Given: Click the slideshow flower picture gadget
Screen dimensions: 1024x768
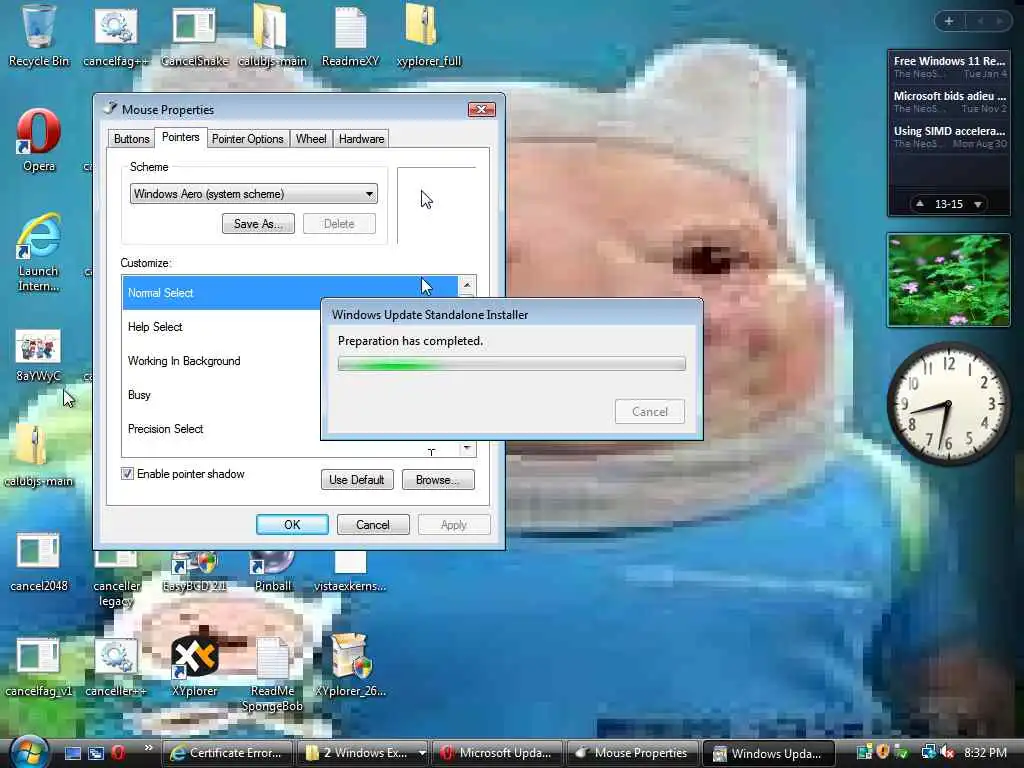Looking at the screenshot, I should [948, 280].
